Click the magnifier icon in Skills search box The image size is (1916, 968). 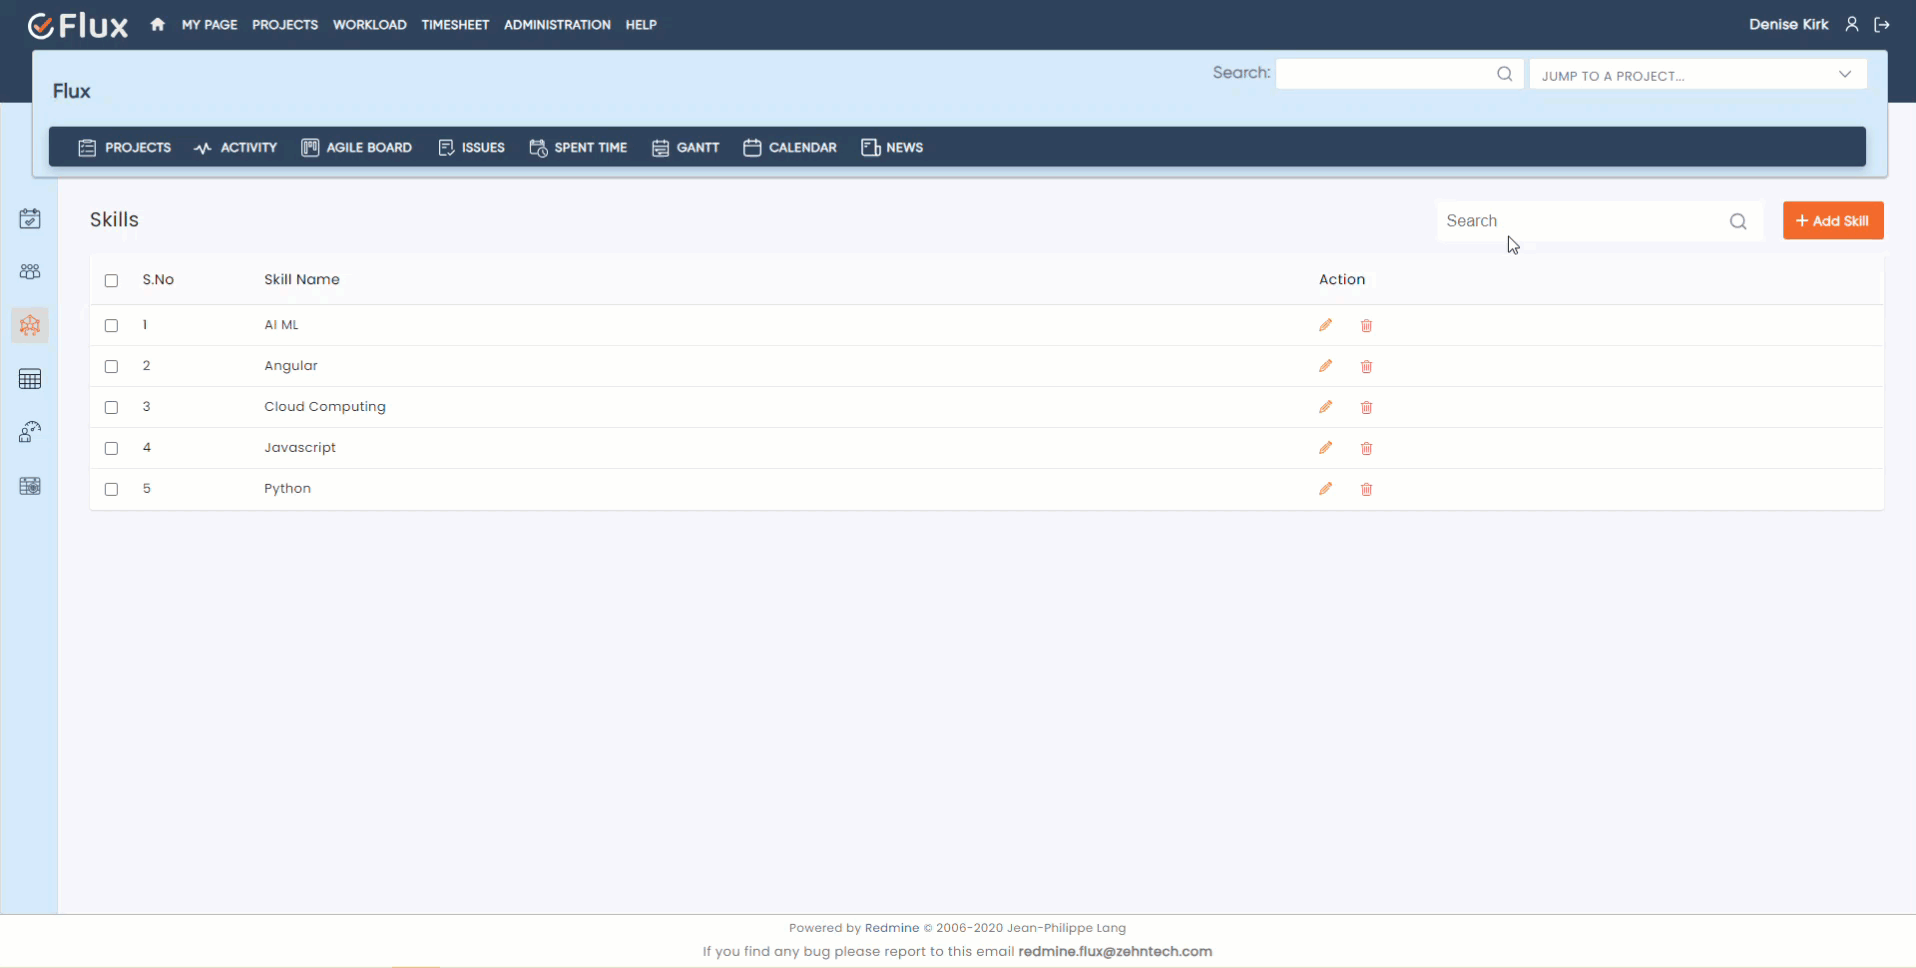coord(1738,222)
